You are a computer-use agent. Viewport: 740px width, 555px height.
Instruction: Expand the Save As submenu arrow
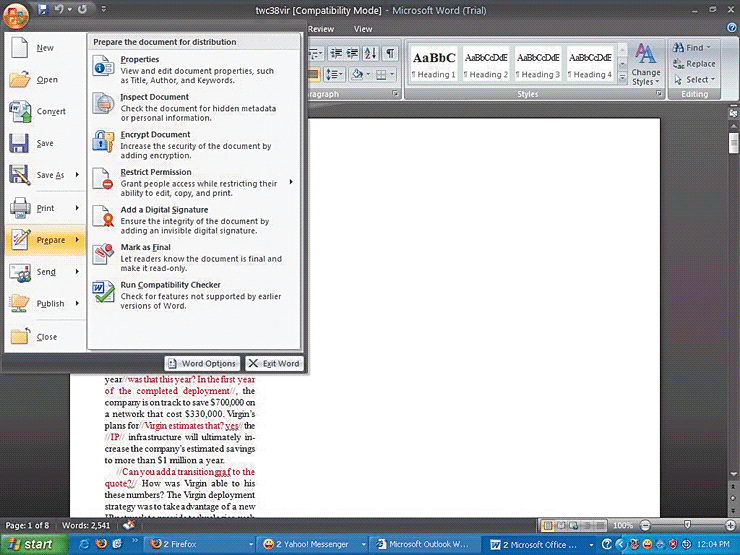[x=77, y=175]
